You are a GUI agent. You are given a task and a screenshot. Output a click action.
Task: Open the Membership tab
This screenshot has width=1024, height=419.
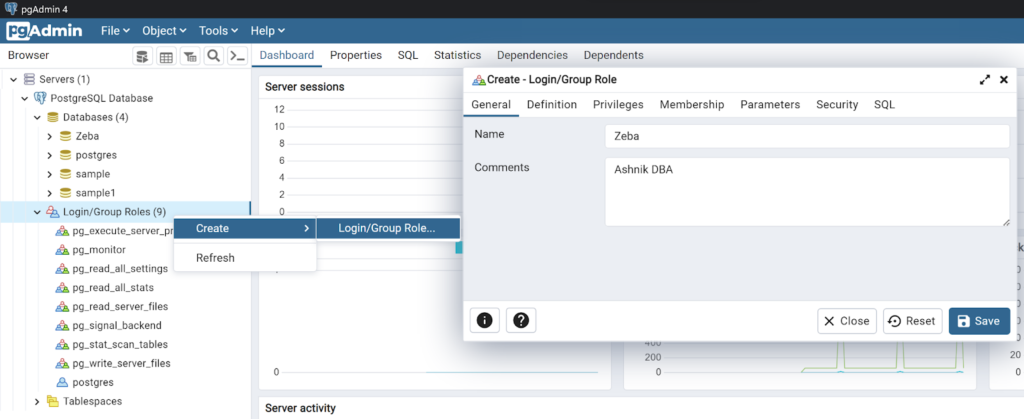(x=692, y=104)
